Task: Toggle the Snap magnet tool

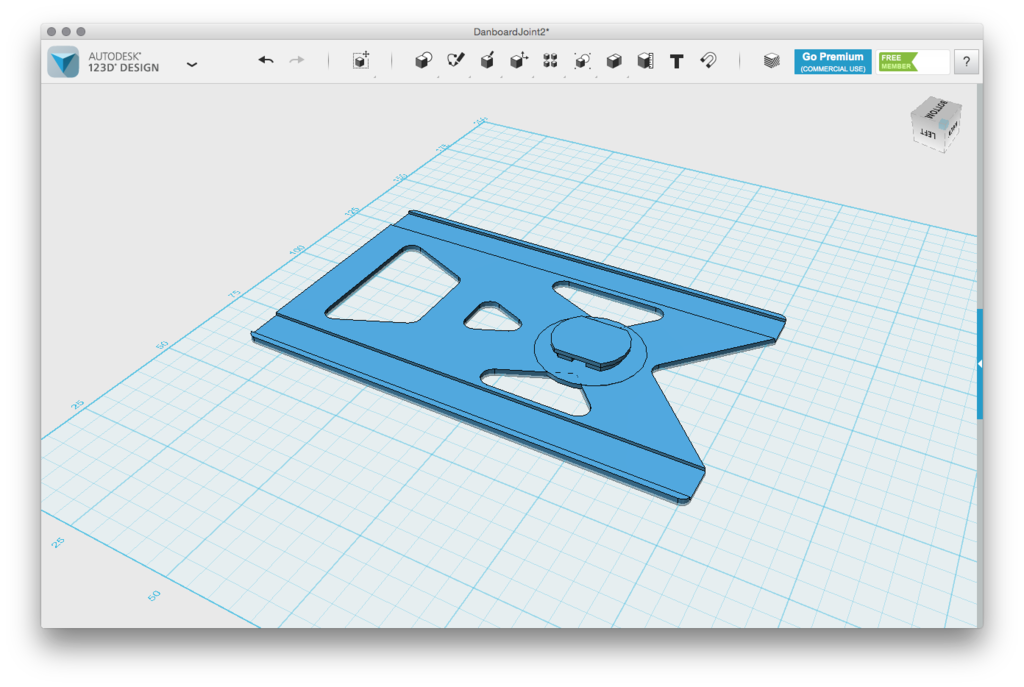Action: [x=709, y=61]
